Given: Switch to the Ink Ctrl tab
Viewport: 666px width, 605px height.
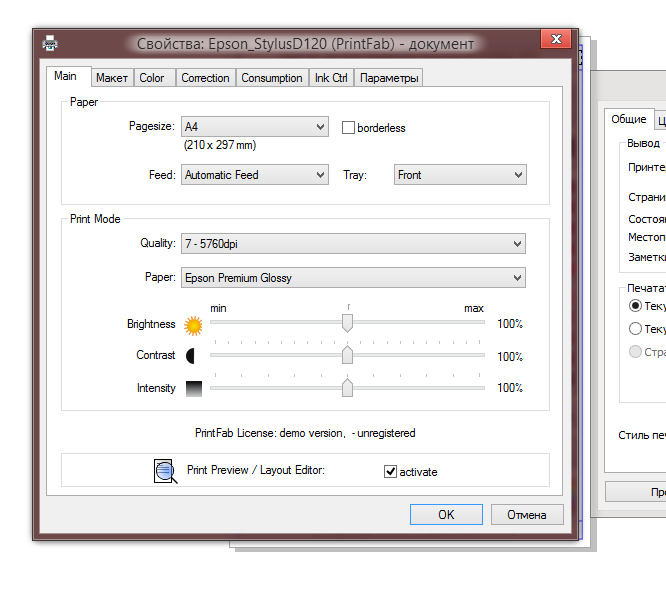Looking at the screenshot, I should [331, 78].
